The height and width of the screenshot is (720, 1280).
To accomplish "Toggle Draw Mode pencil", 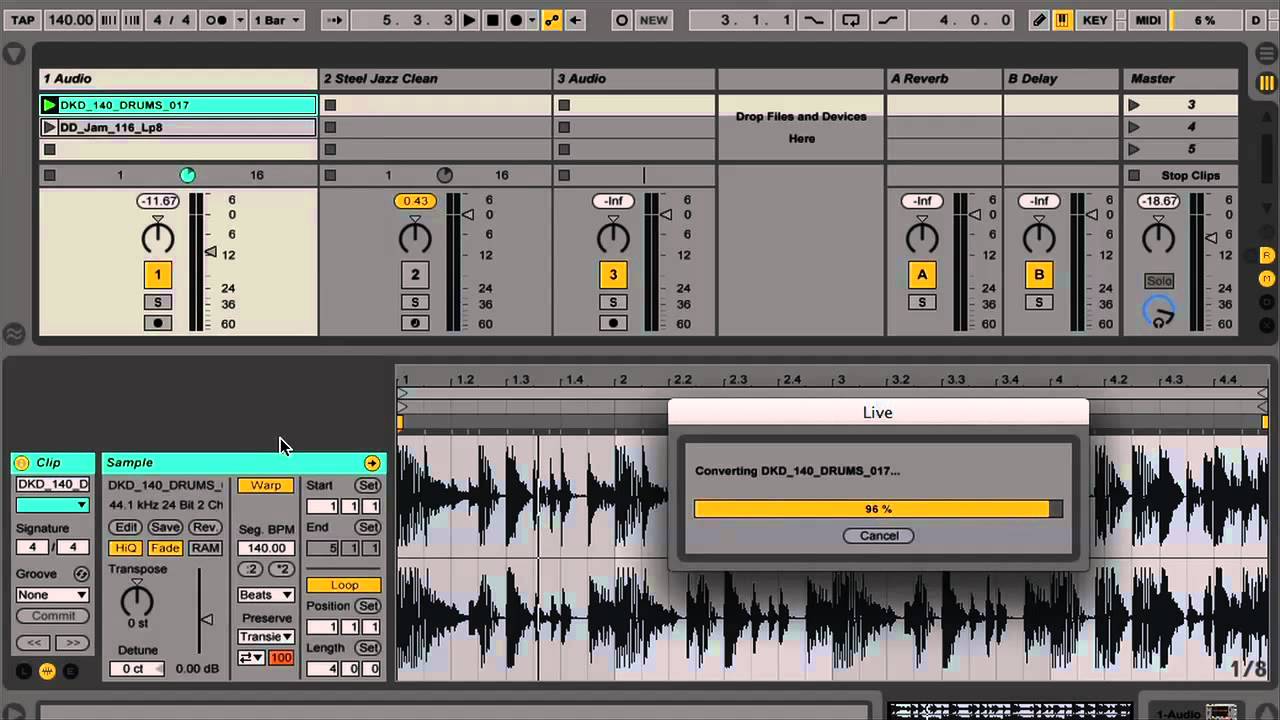I will pos(1040,20).
